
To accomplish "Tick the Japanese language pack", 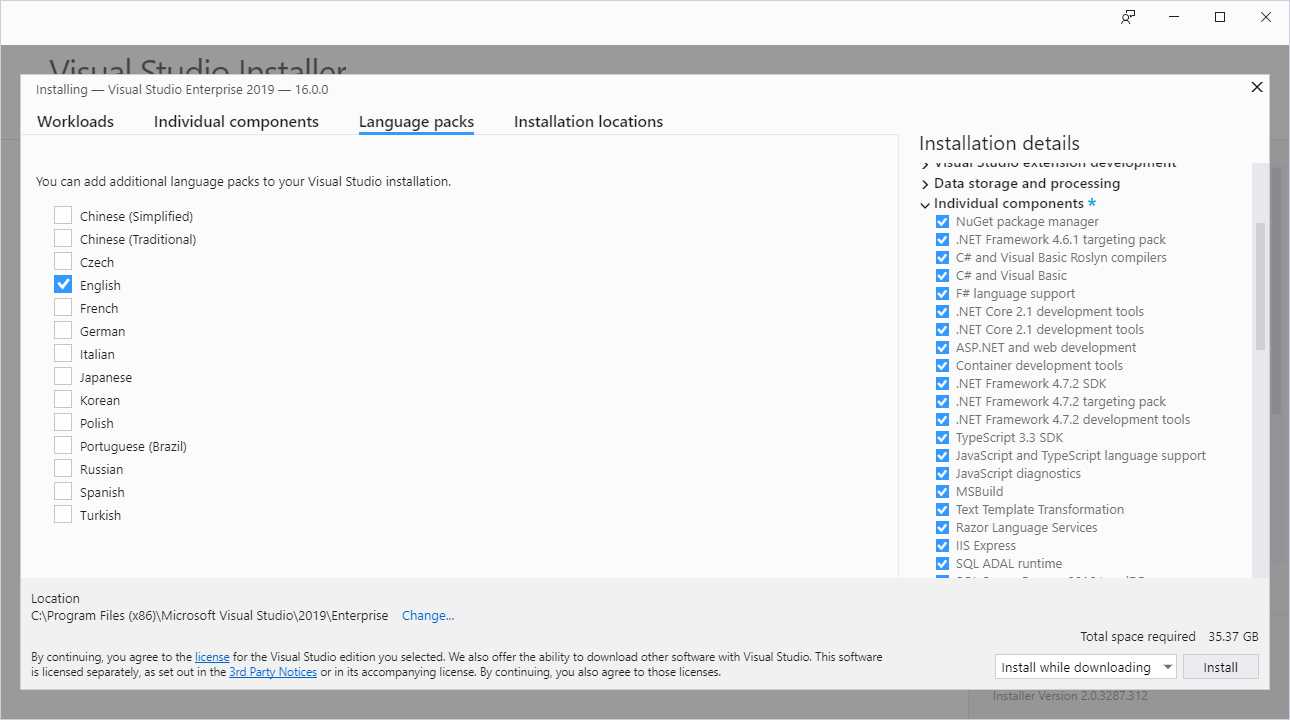I will pyautogui.click(x=63, y=376).
